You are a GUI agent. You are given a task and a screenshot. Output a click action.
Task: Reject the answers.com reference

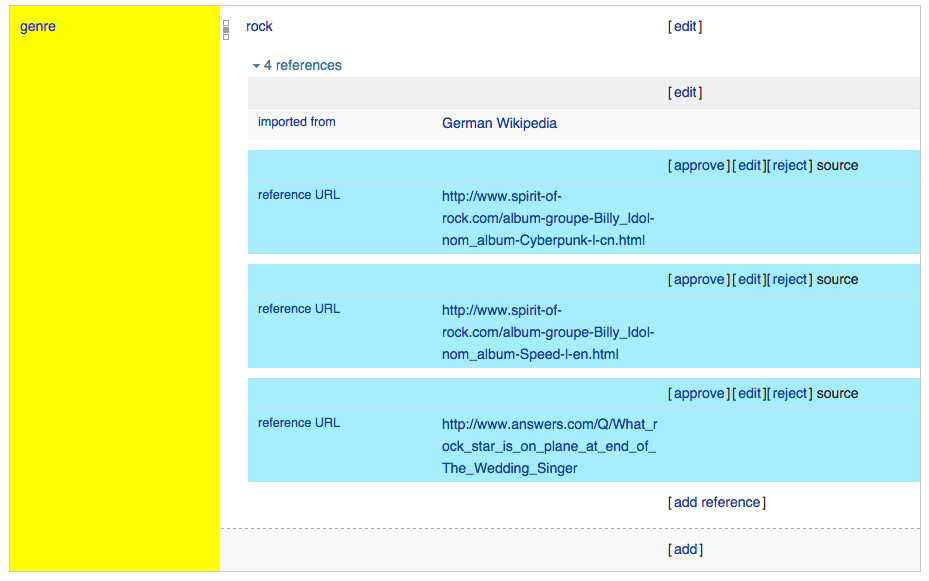[x=789, y=394]
